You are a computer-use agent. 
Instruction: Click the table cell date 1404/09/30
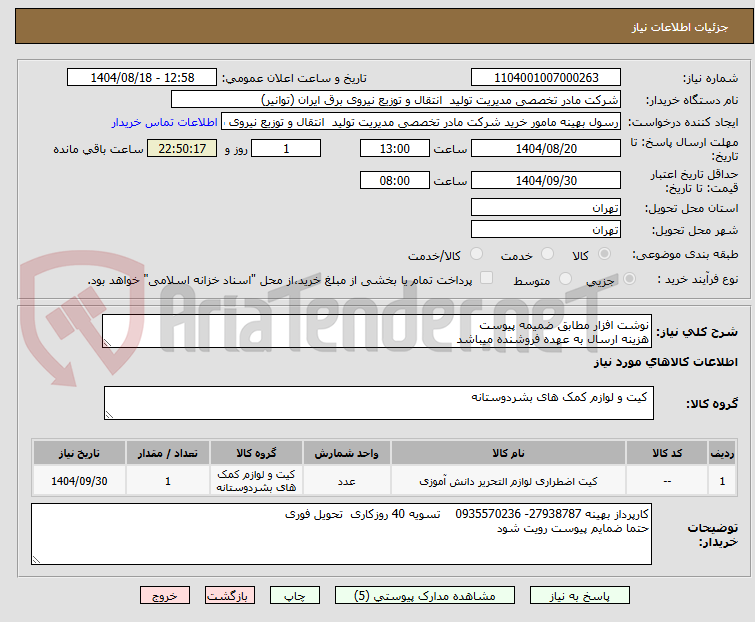(x=79, y=481)
